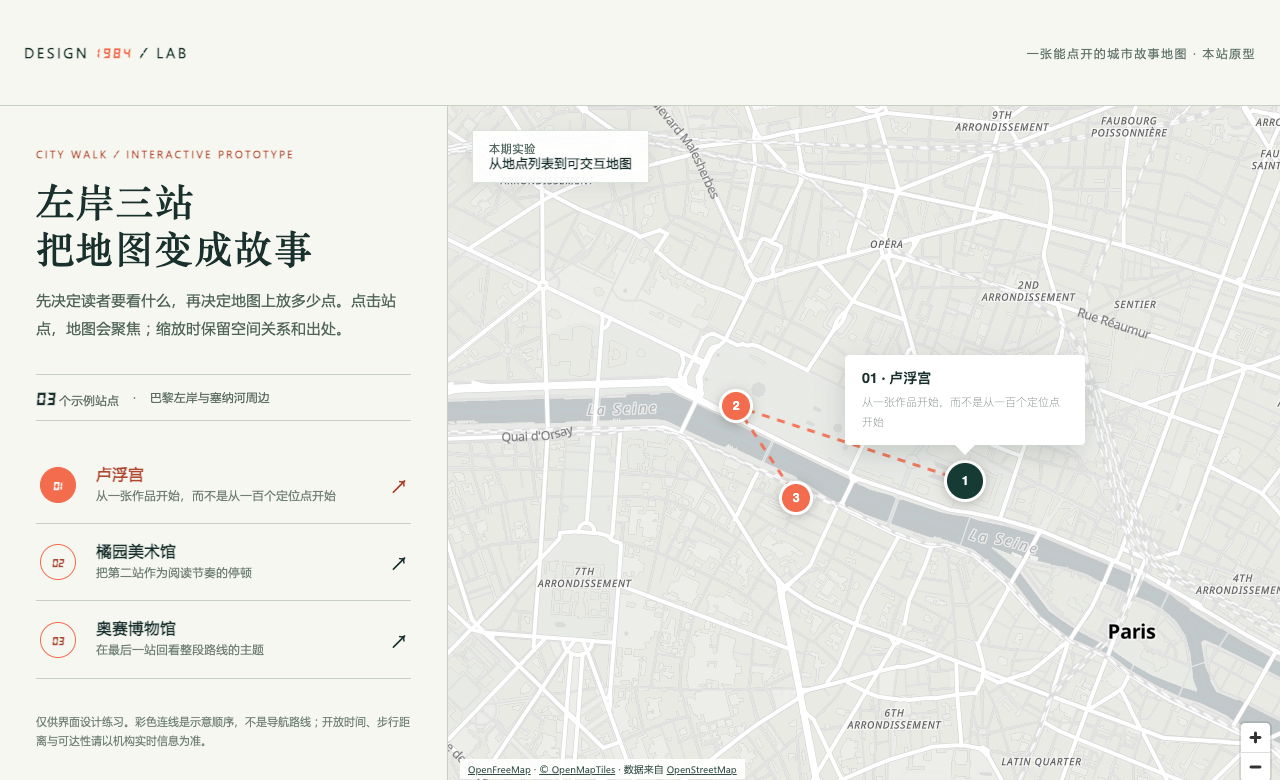Select the 奥赛博物馆 station title
1280x780 pixels.
tap(136, 629)
